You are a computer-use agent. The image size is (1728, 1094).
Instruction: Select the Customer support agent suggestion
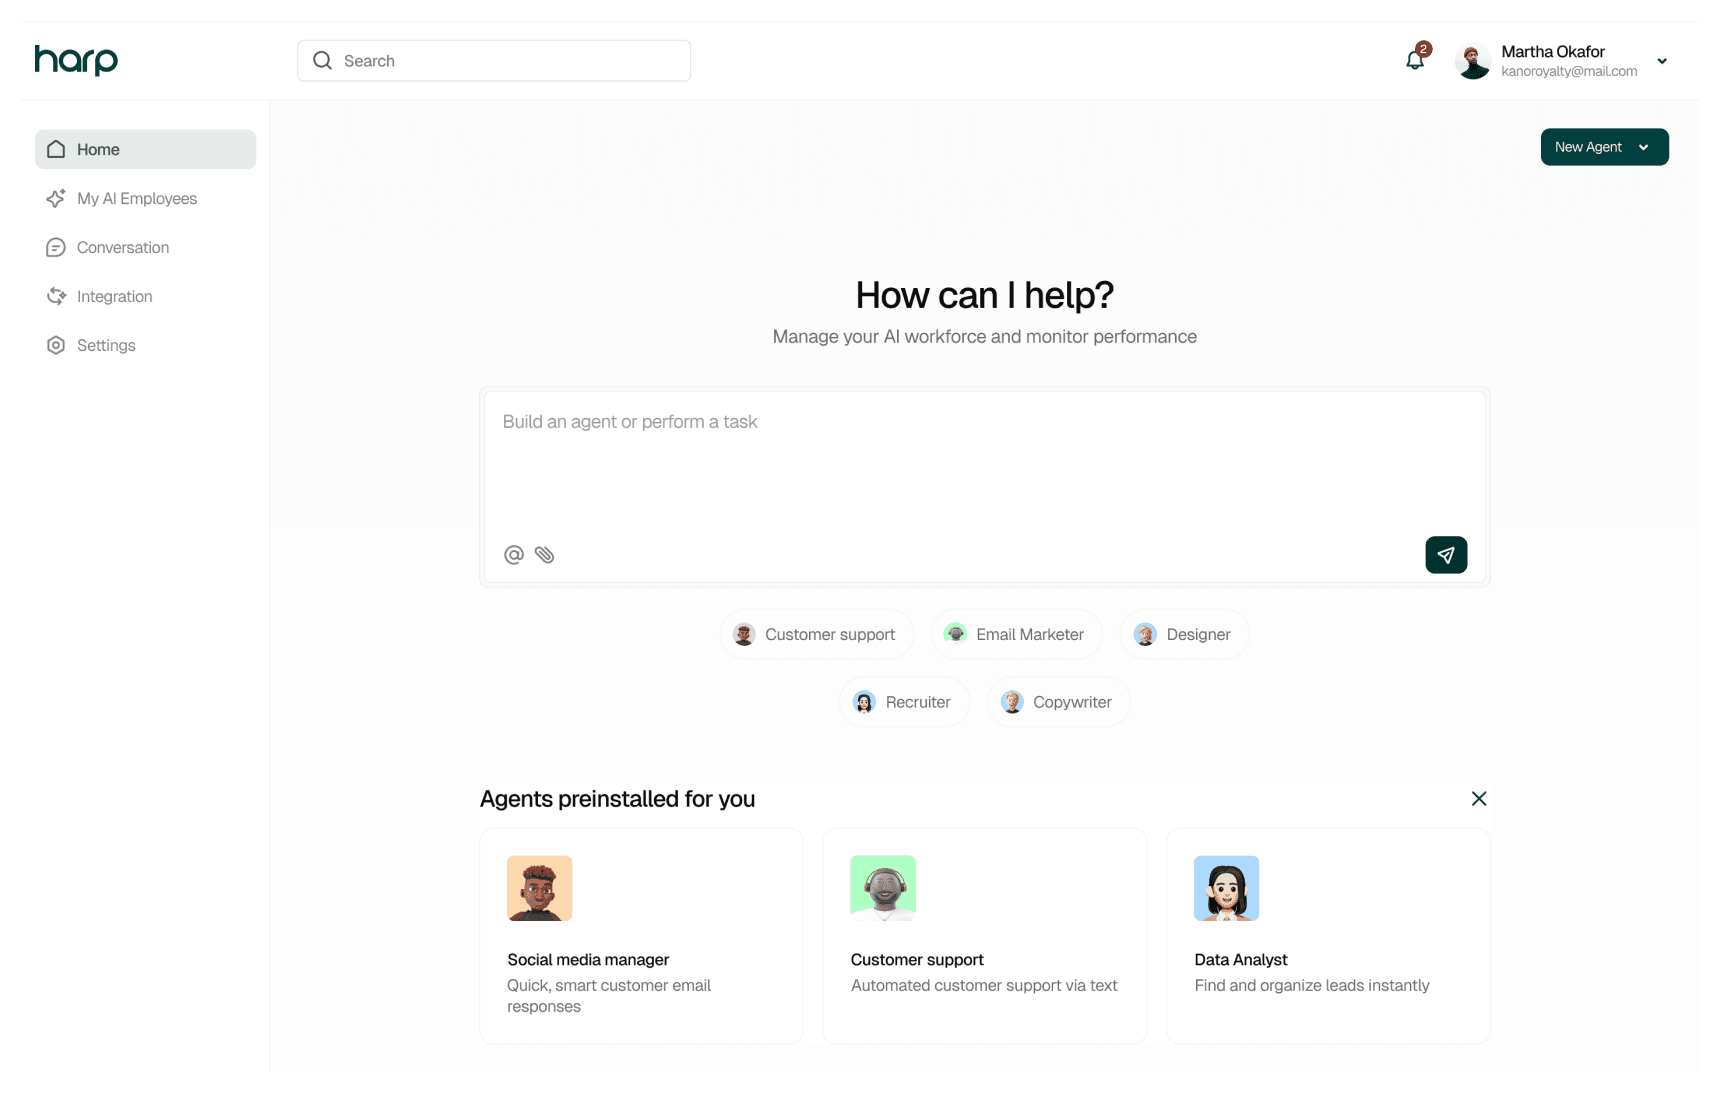(816, 634)
